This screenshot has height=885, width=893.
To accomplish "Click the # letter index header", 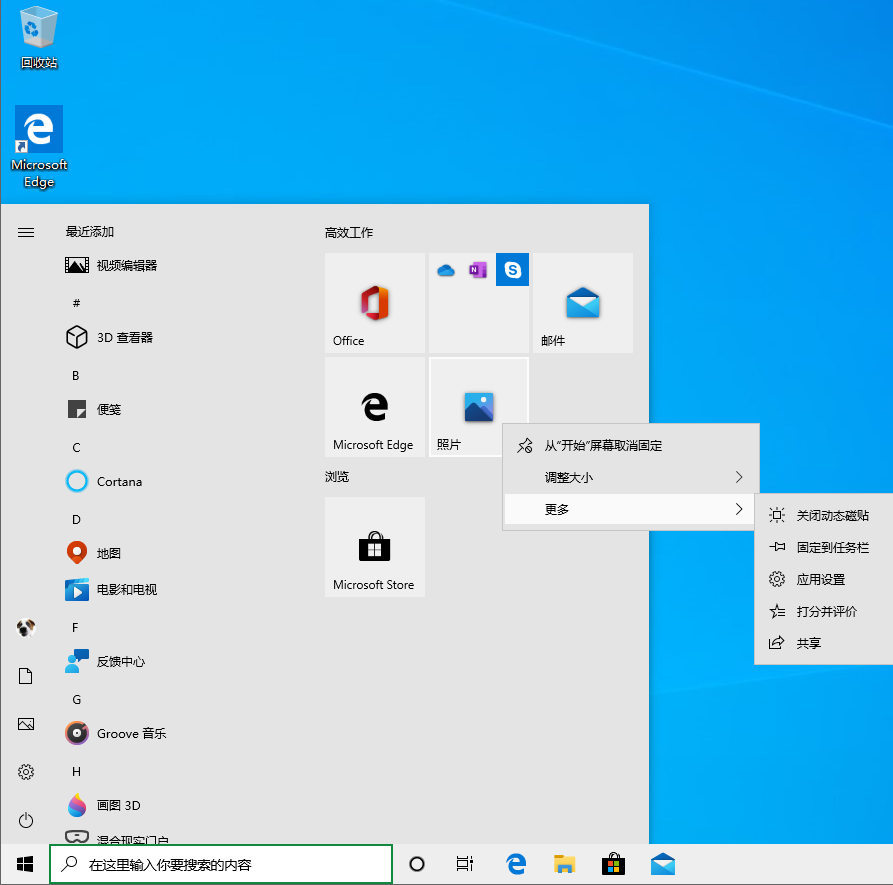I will [76, 303].
